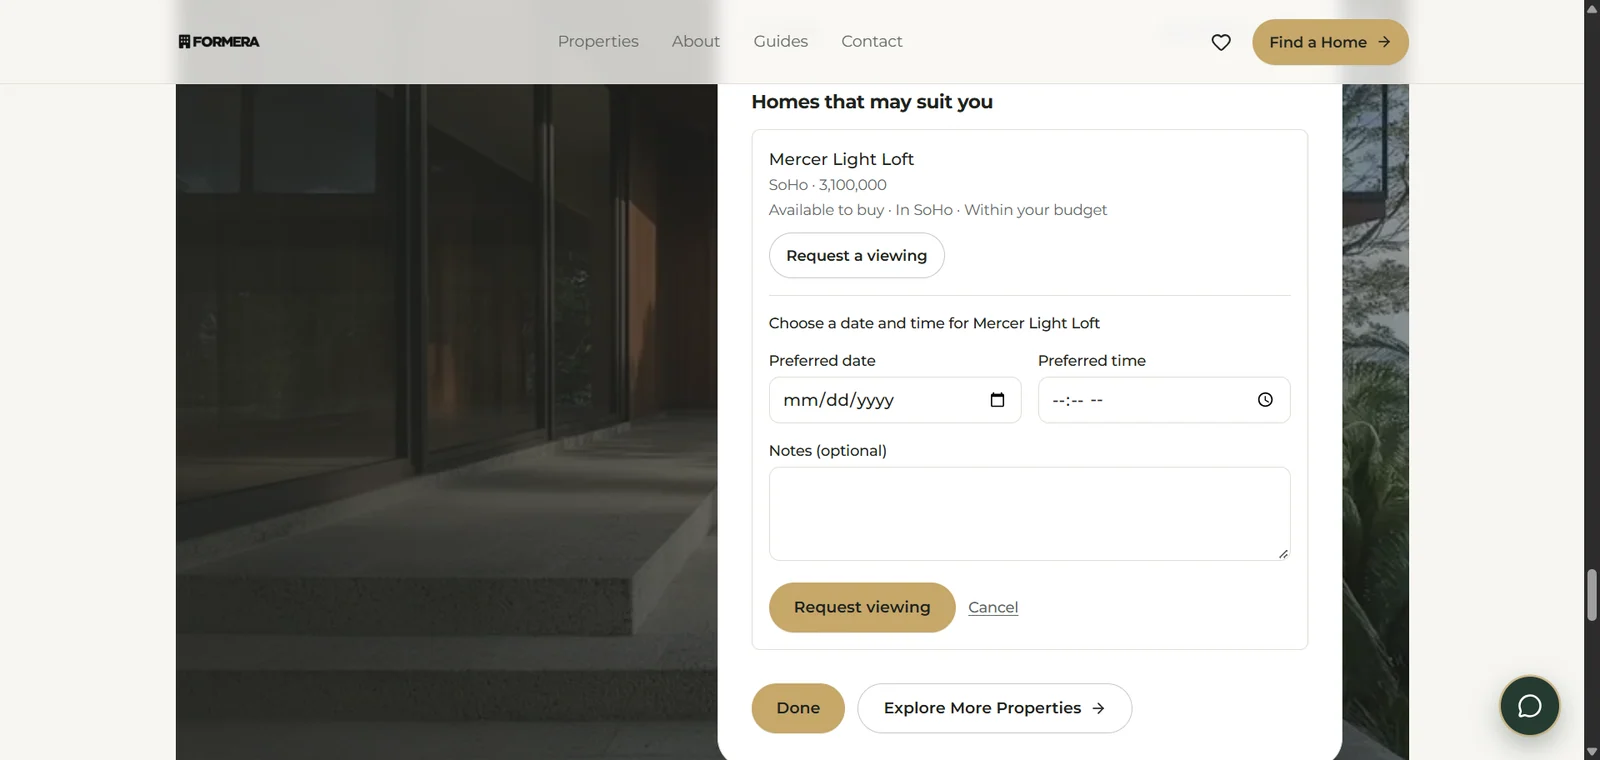Open Explore More Properties
Viewport: 1600px width, 760px height.
click(995, 708)
